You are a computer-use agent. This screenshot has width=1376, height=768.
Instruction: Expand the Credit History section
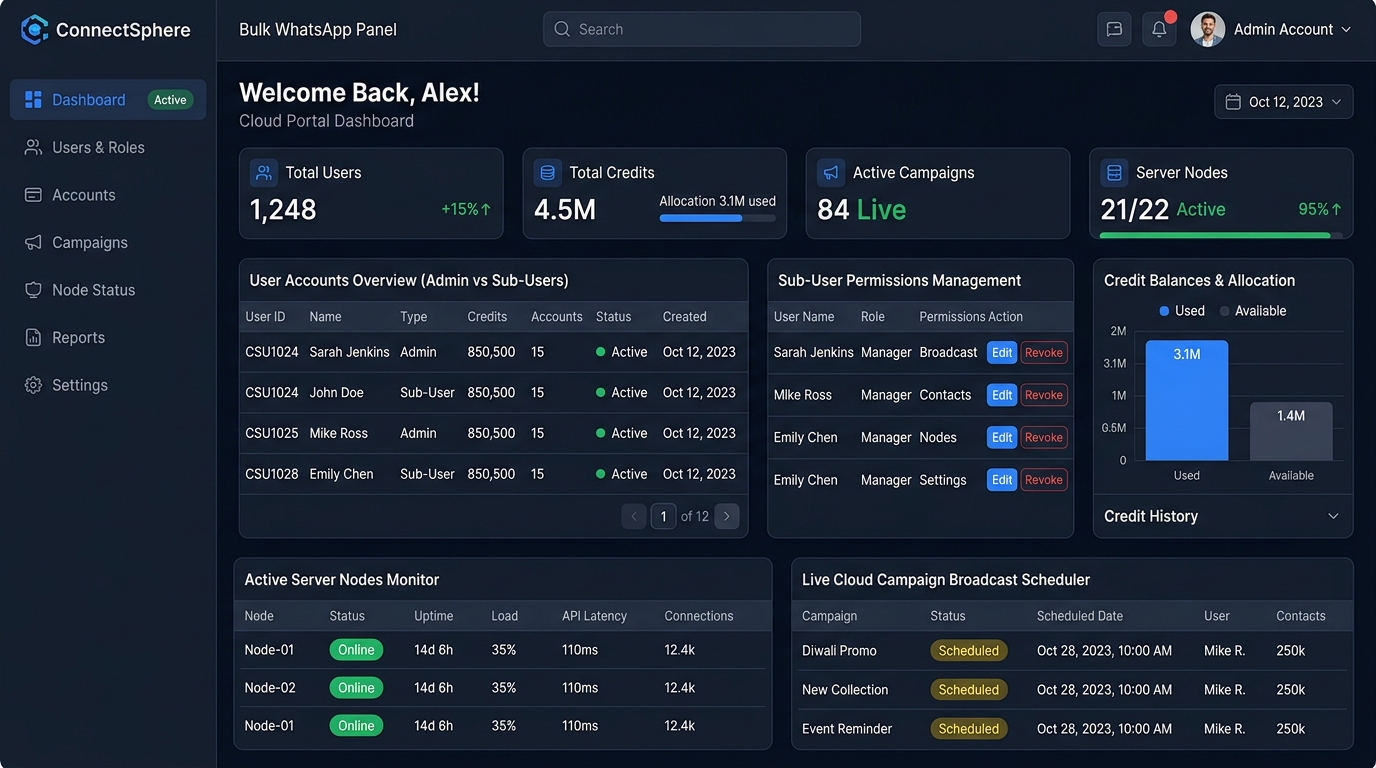1222,516
